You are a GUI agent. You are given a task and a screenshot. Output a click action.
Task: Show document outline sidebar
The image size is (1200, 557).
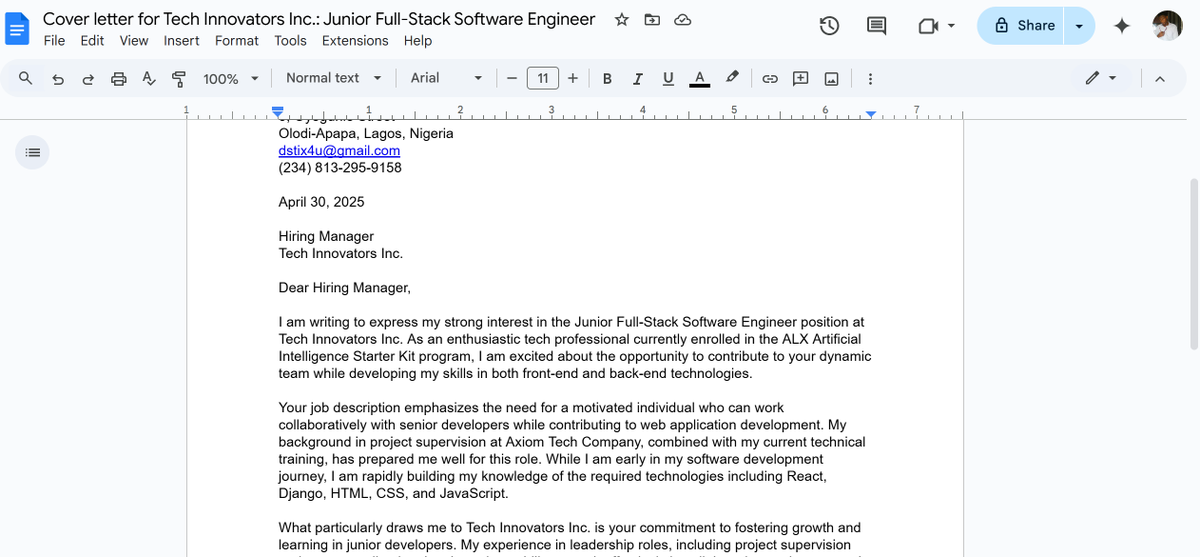pyautogui.click(x=32, y=153)
